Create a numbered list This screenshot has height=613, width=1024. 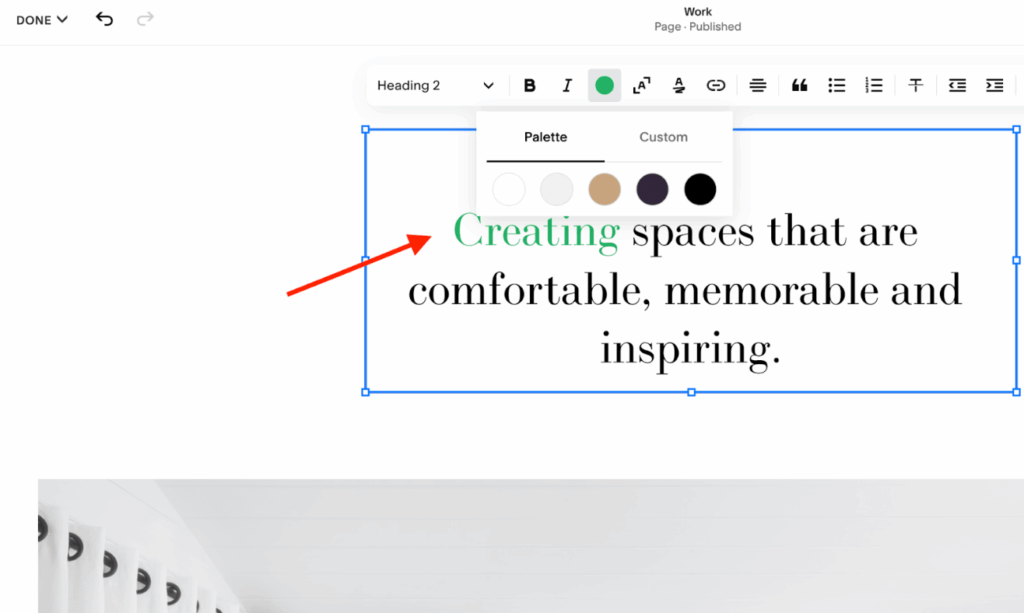coord(874,86)
